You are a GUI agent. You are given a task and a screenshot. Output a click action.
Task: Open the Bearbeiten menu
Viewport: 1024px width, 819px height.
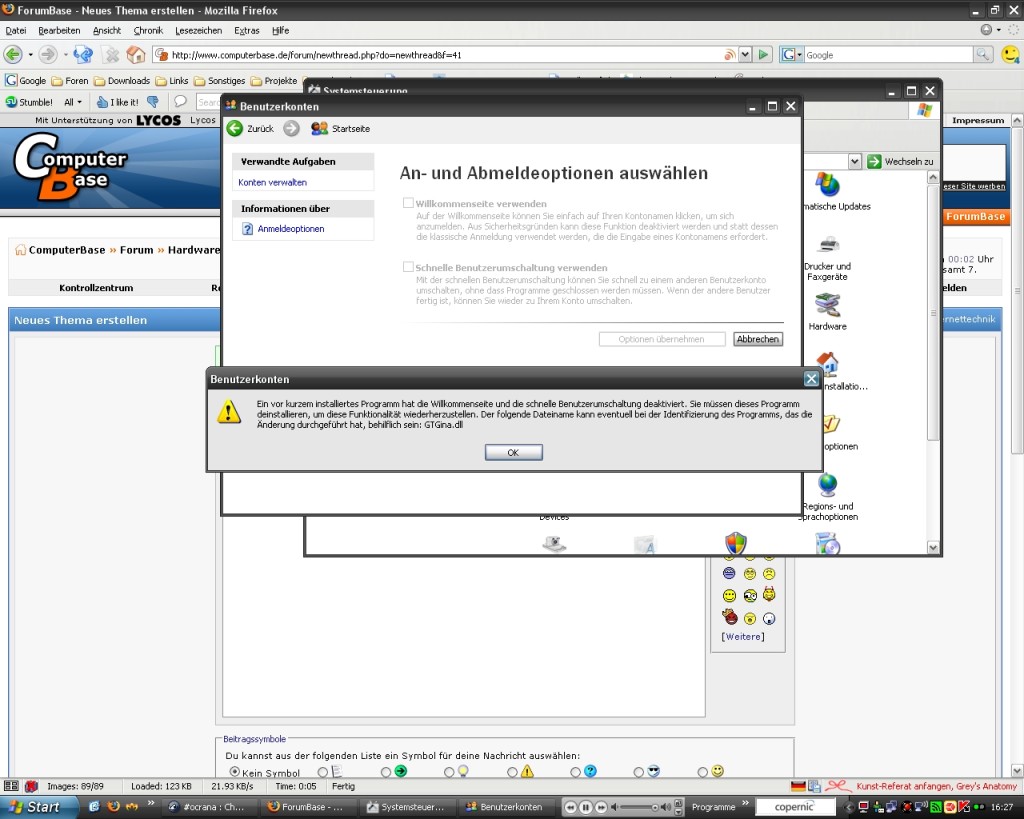tap(59, 30)
